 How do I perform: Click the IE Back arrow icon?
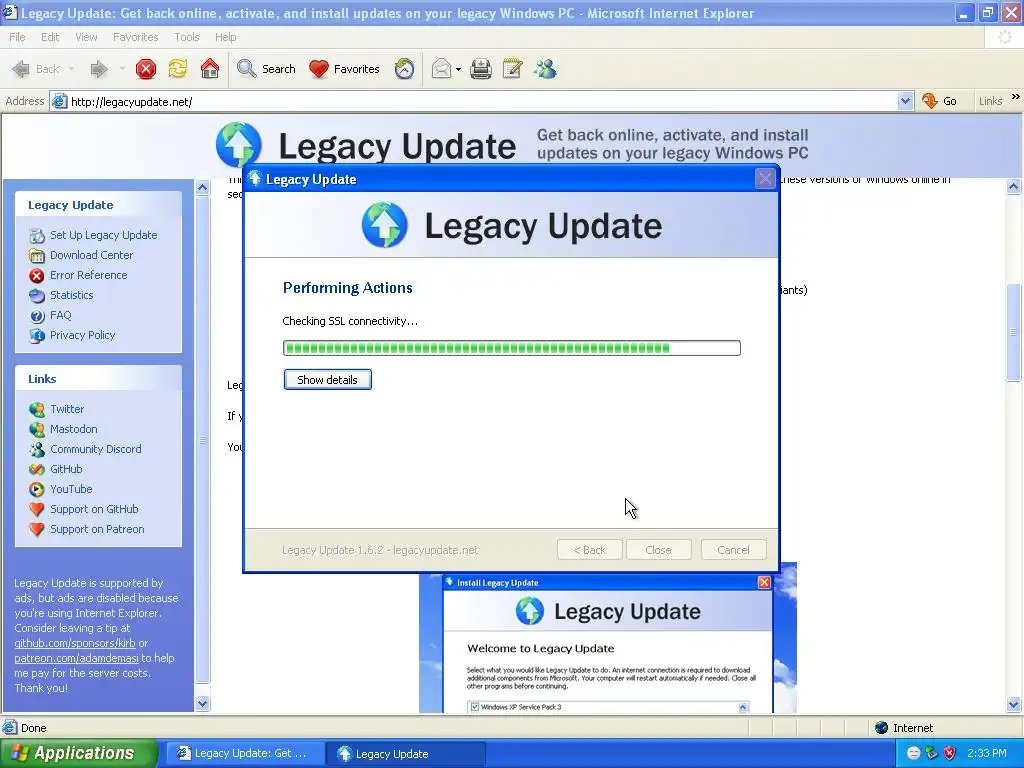[21, 69]
